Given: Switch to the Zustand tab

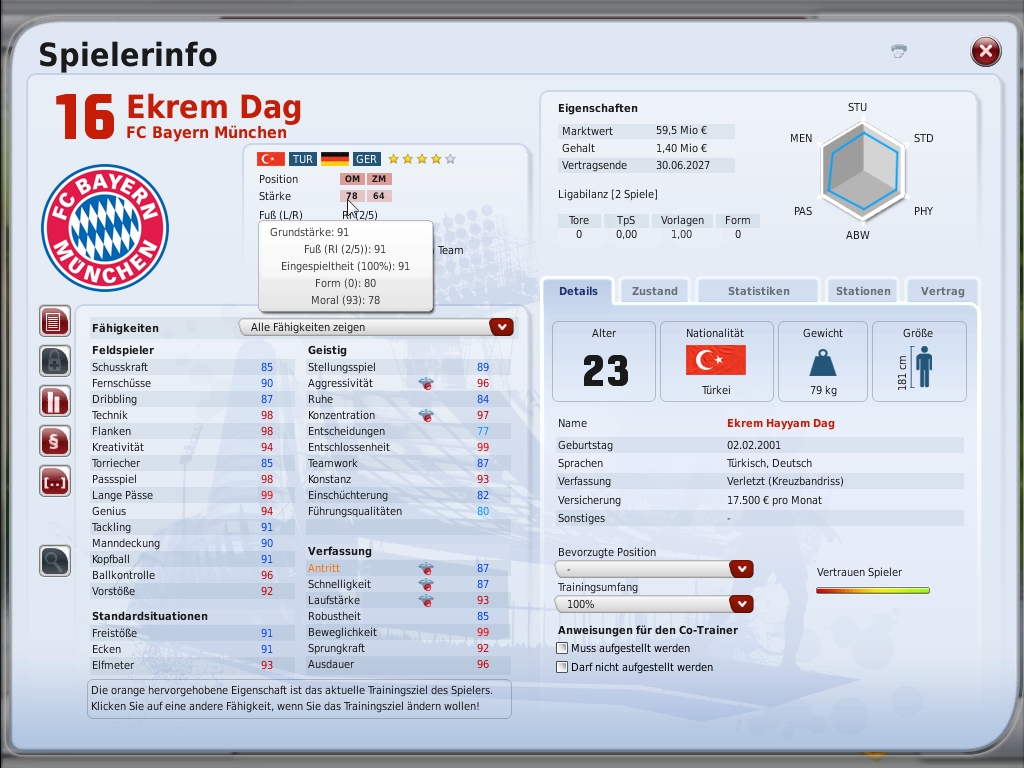Looking at the screenshot, I should pyautogui.click(x=655, y=291).
